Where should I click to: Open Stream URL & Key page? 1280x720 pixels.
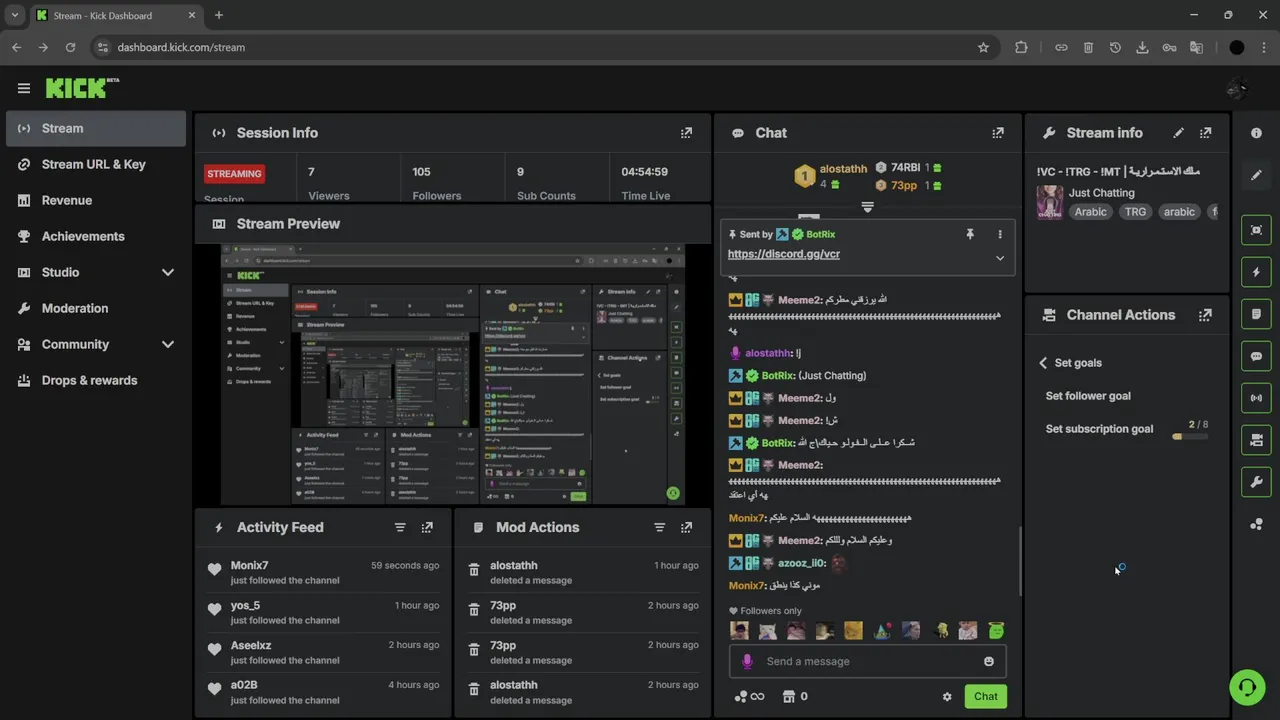(x=96, y=164)
